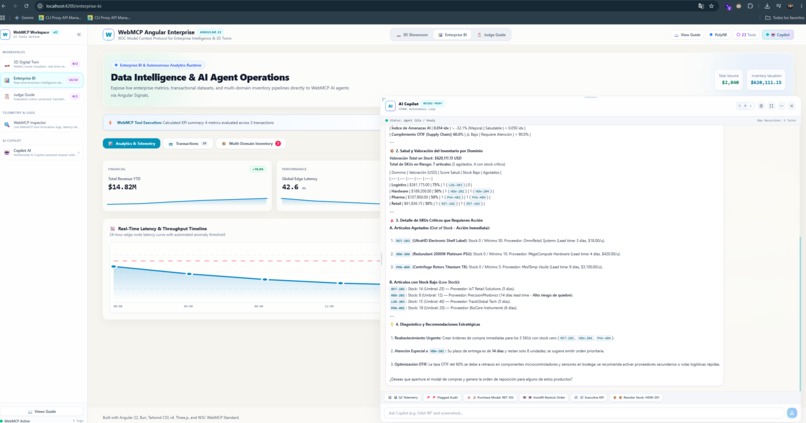This screenshot has width=806, height=423.
Task: Click the View Guide button in the header
Action: pyautogui.click(x=687, y=35)
